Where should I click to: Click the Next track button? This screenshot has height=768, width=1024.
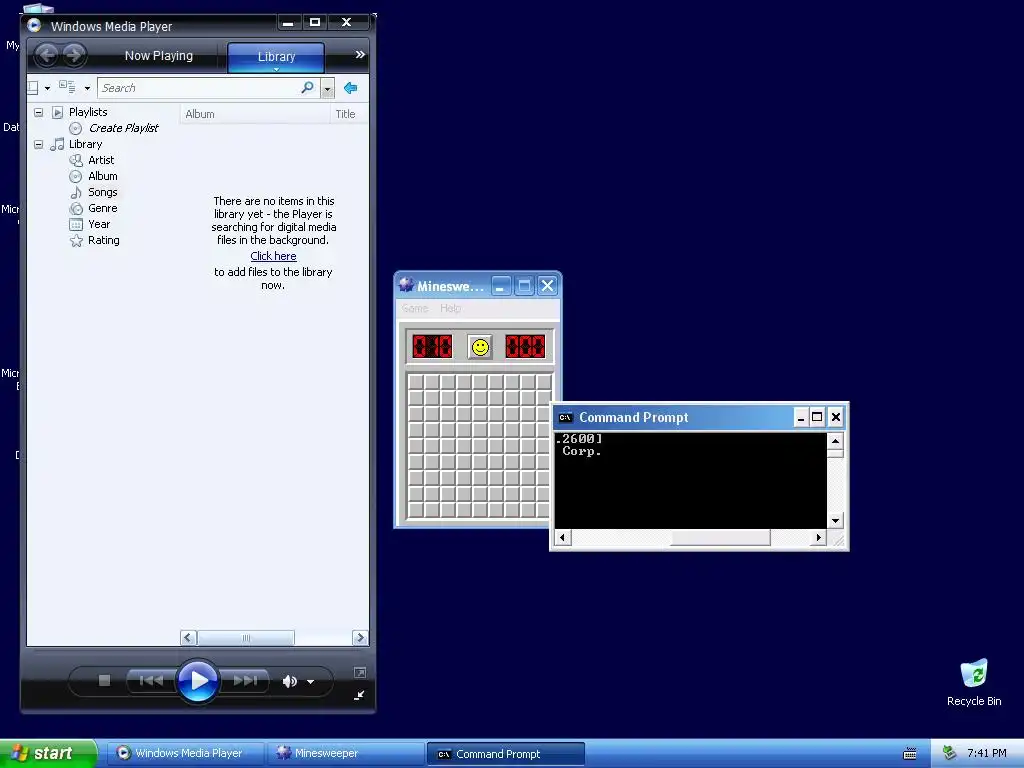(245, 680)
